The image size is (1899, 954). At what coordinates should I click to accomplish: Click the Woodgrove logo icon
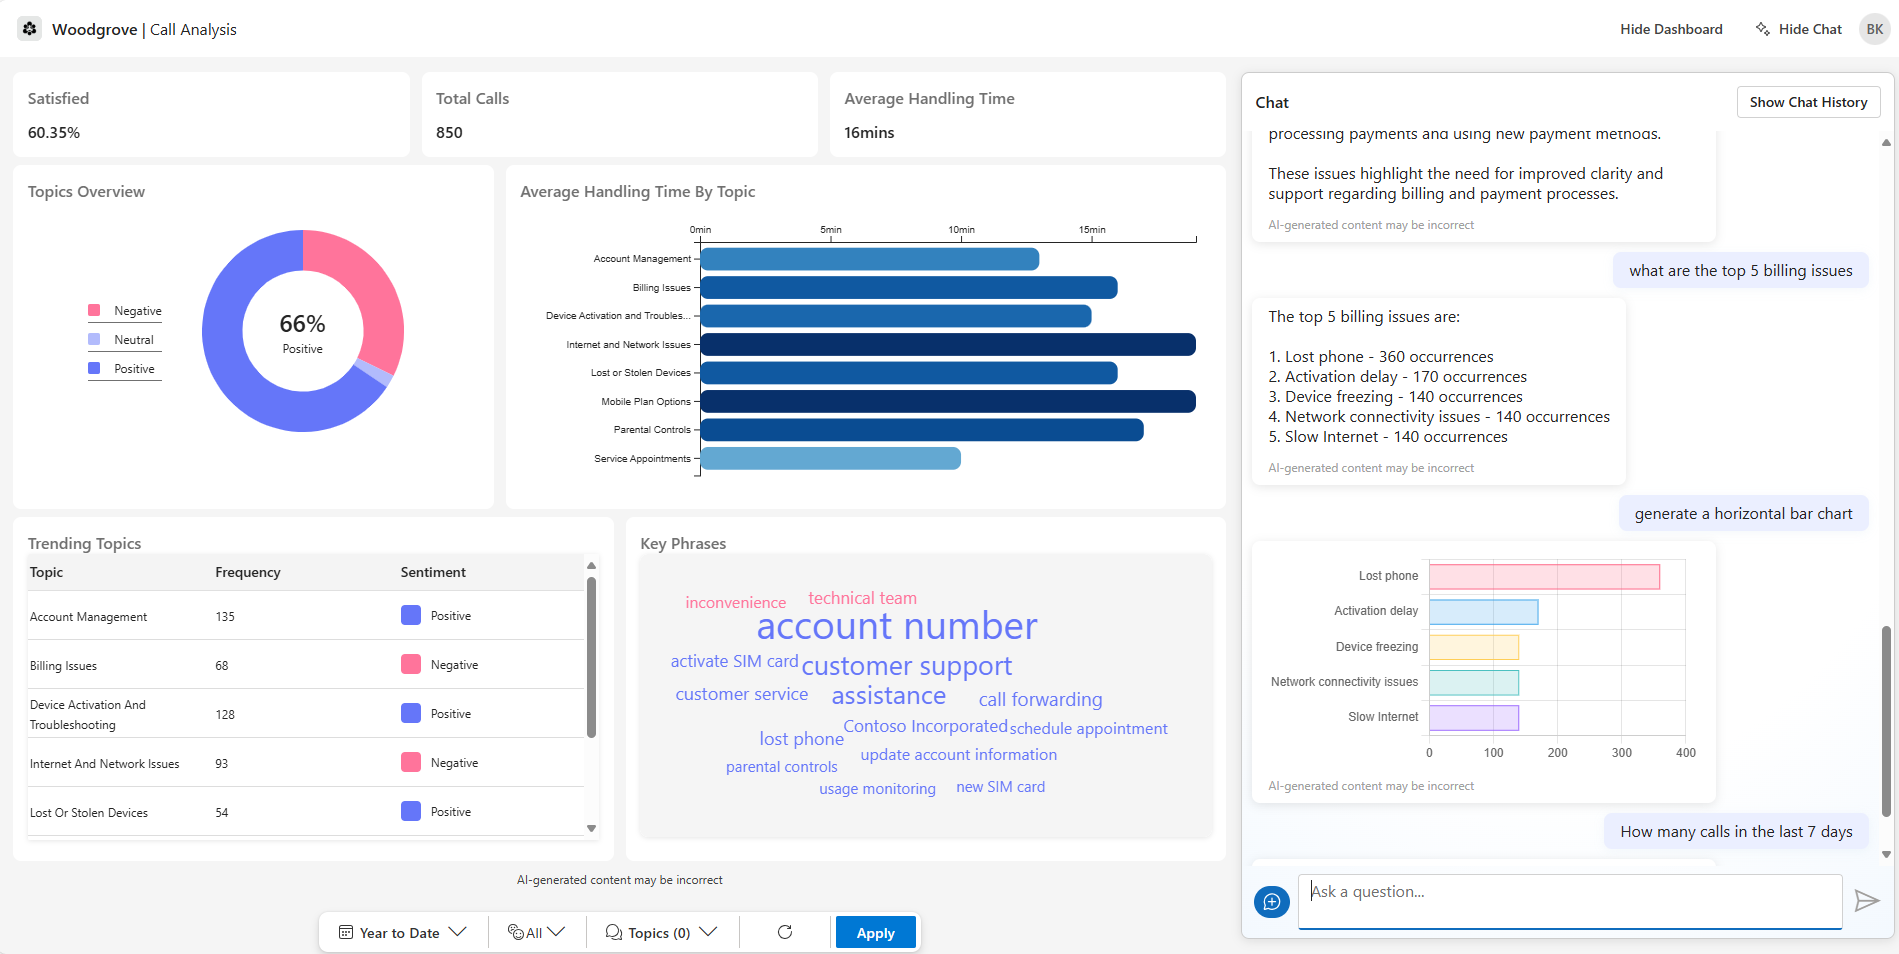point(30,29)
